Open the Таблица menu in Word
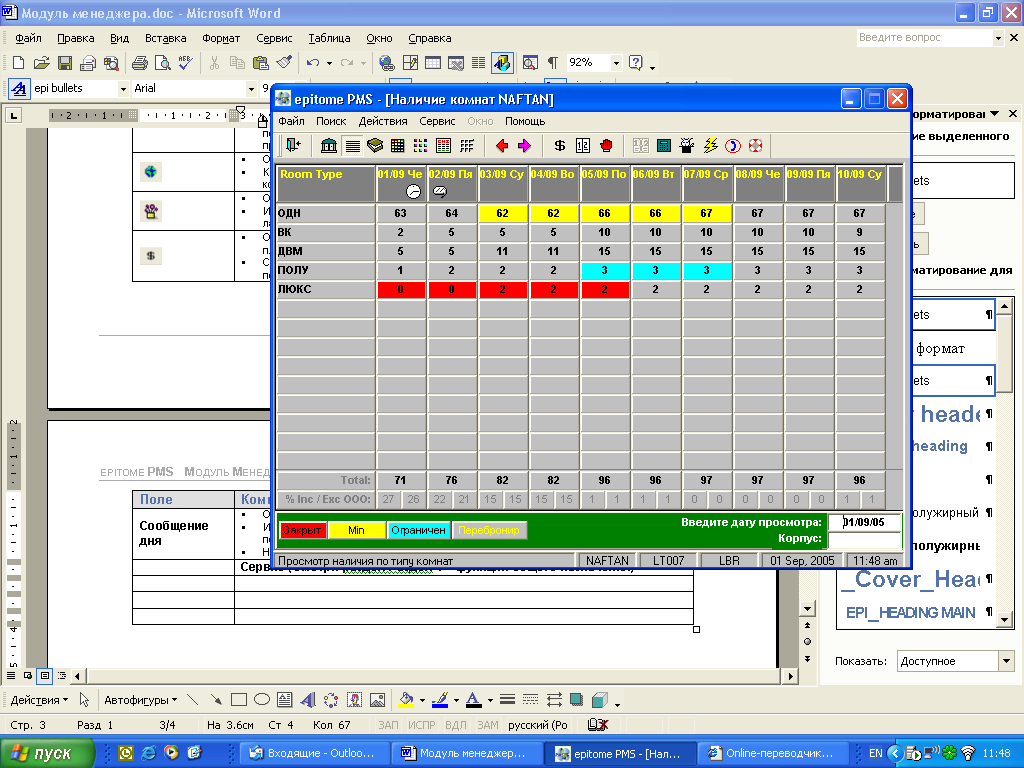The image size is (1024, 768). point(329,38)
